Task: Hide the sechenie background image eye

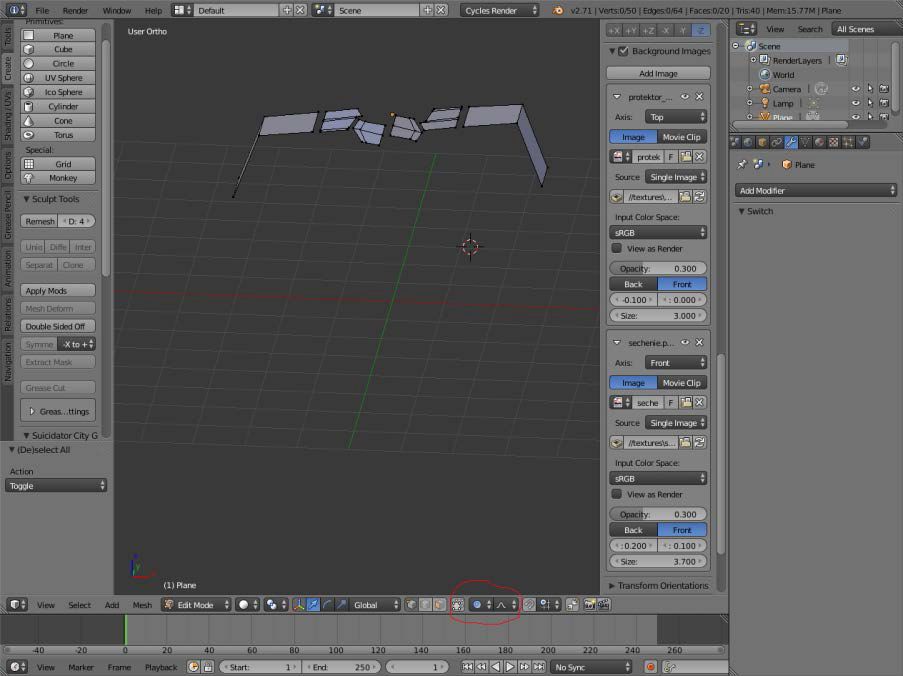Action: point(685,343)
